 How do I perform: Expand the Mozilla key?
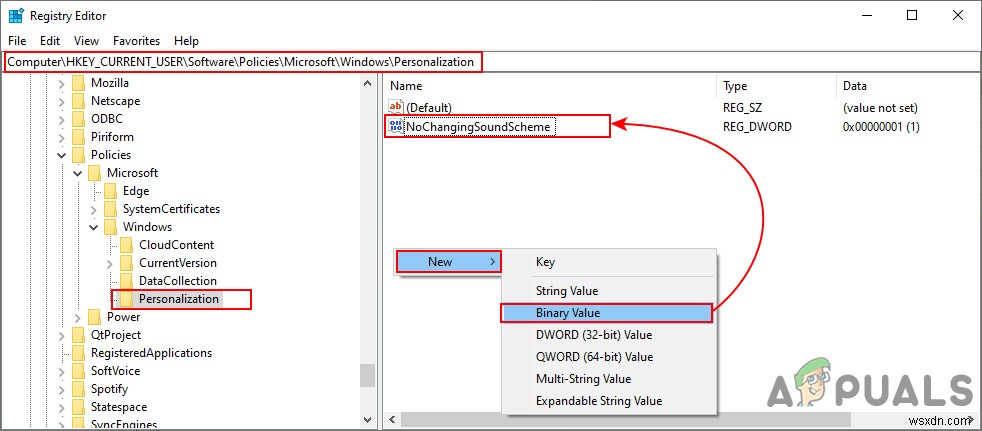click(61, 83)
